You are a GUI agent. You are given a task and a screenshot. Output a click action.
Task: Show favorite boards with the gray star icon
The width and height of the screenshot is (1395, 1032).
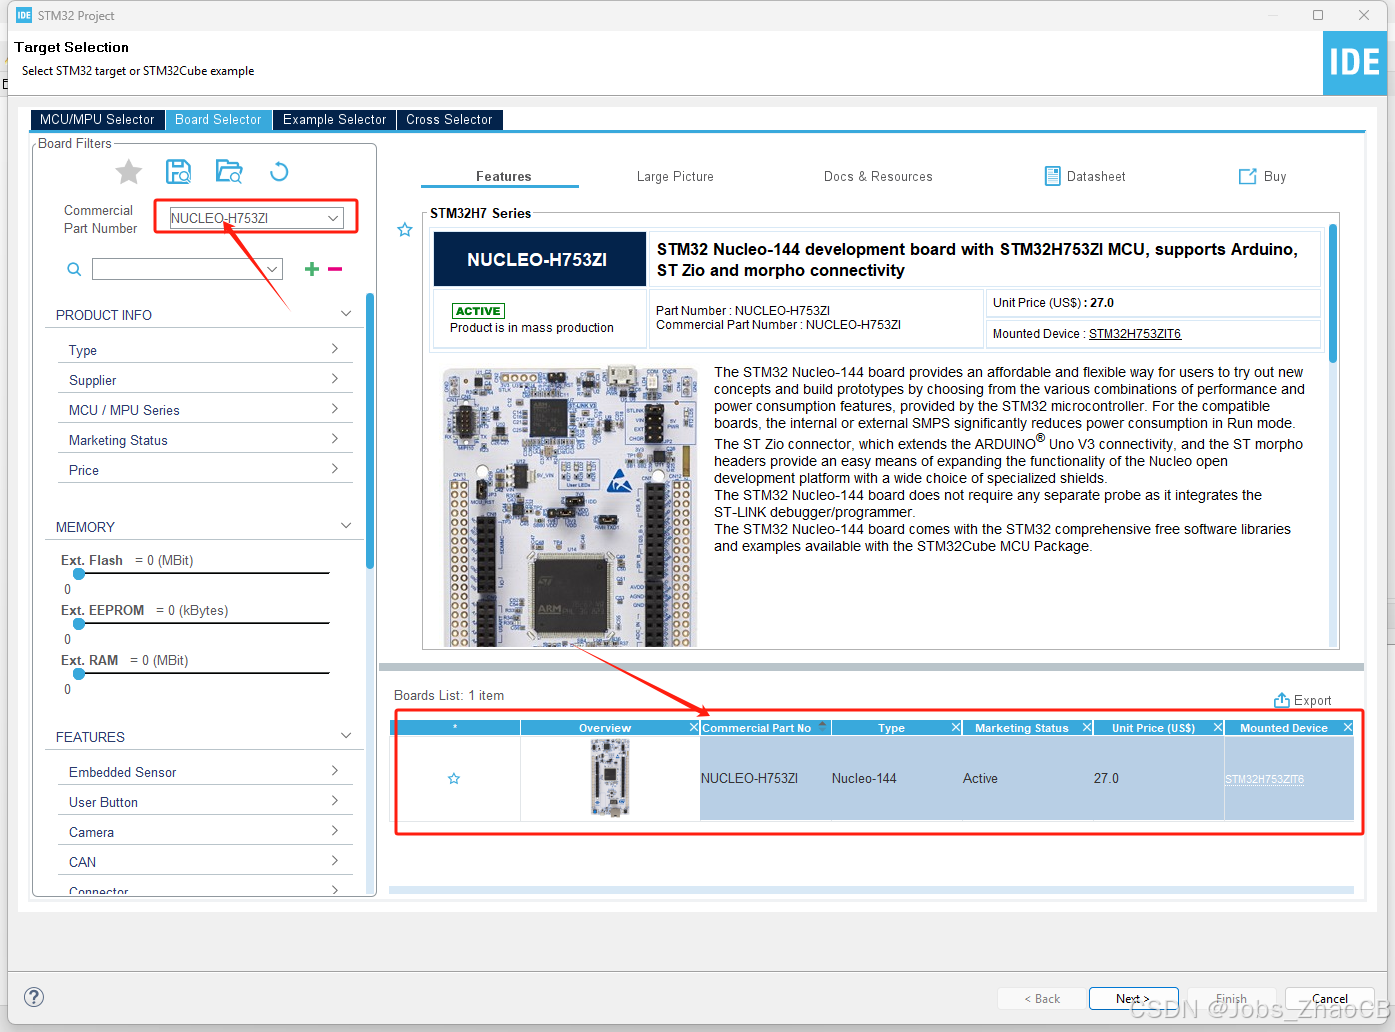(x=129, y=172)
